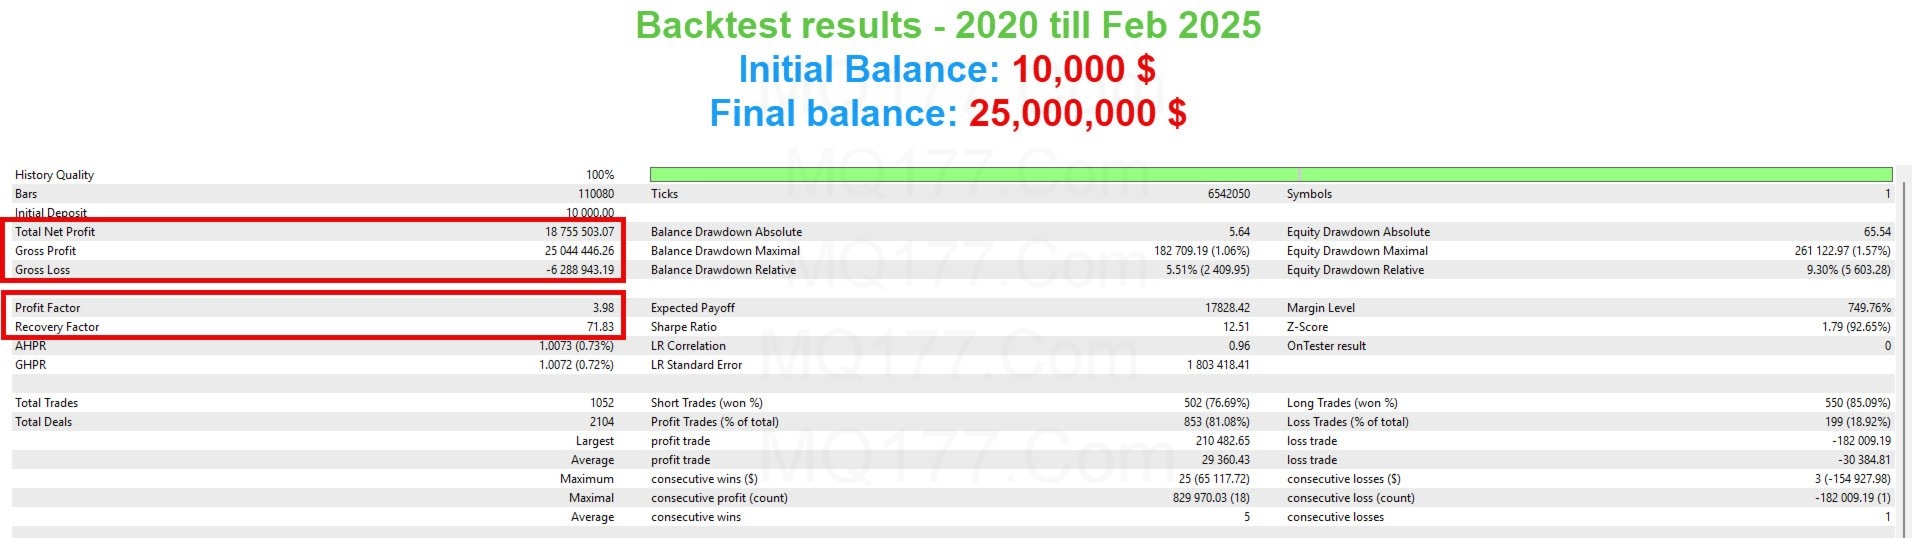
Task: Click the Z-Score row label
Action: pos(1307,327)
